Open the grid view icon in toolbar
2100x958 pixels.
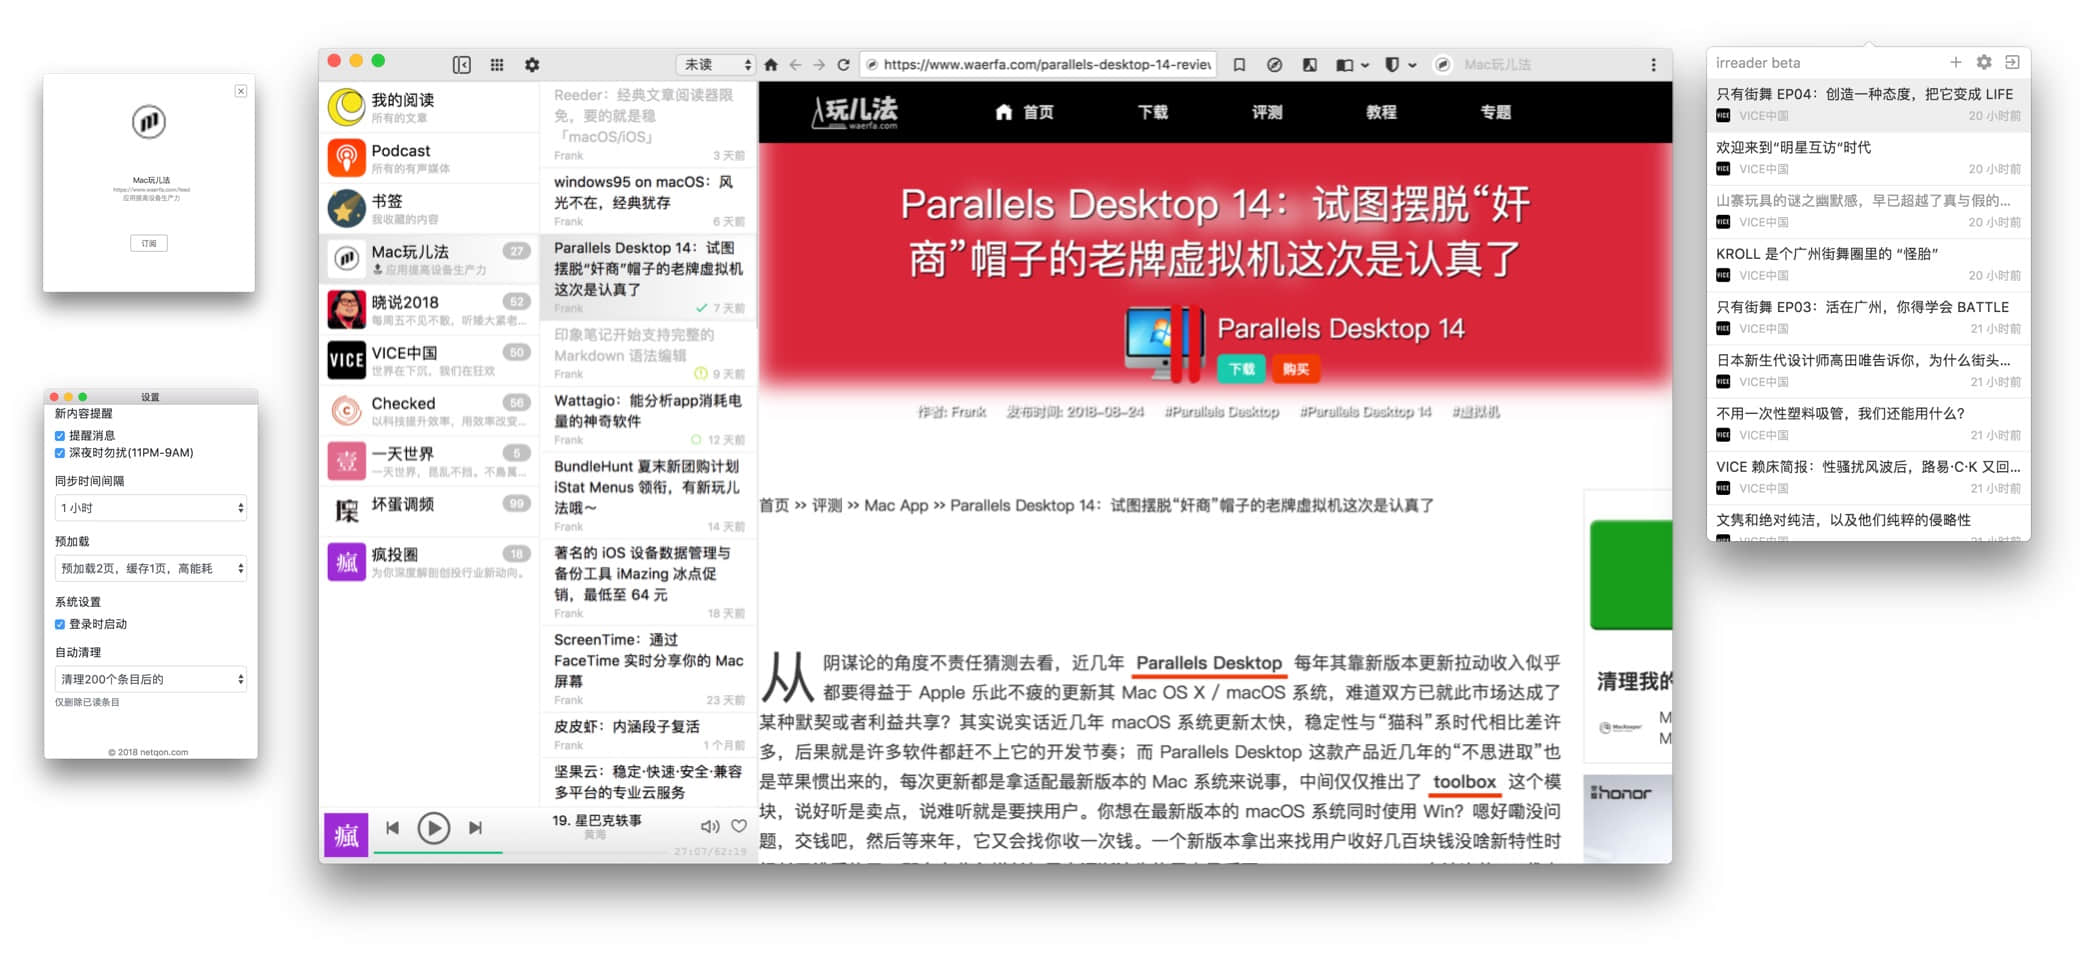coord(496,64)
